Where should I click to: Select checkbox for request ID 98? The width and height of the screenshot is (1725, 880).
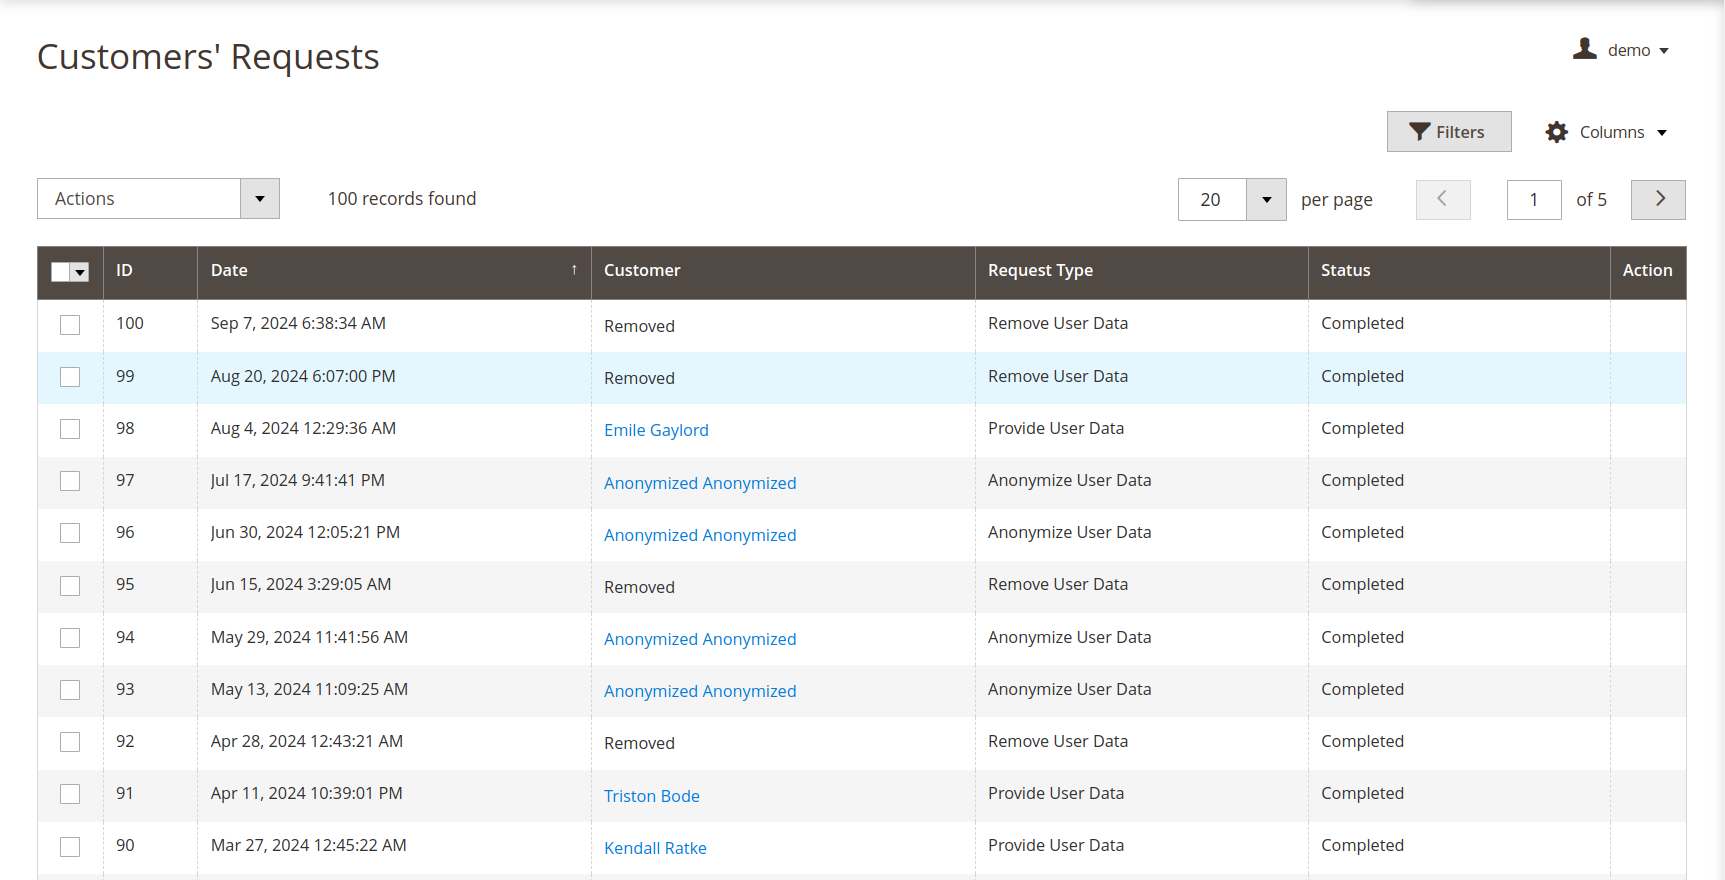click(x=70, y=429)
